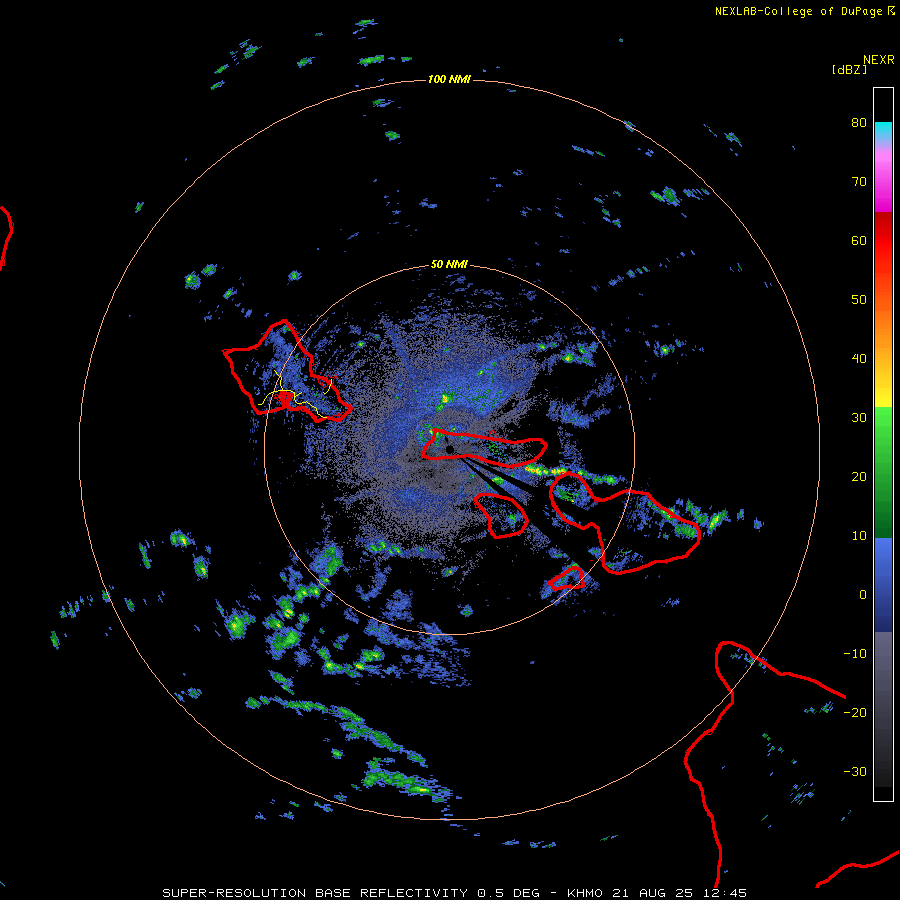The width and height of the screenshot is (900, 900).
Task: Click the 60 value on the dBZ scale
Action: click(x=859, y=240)
